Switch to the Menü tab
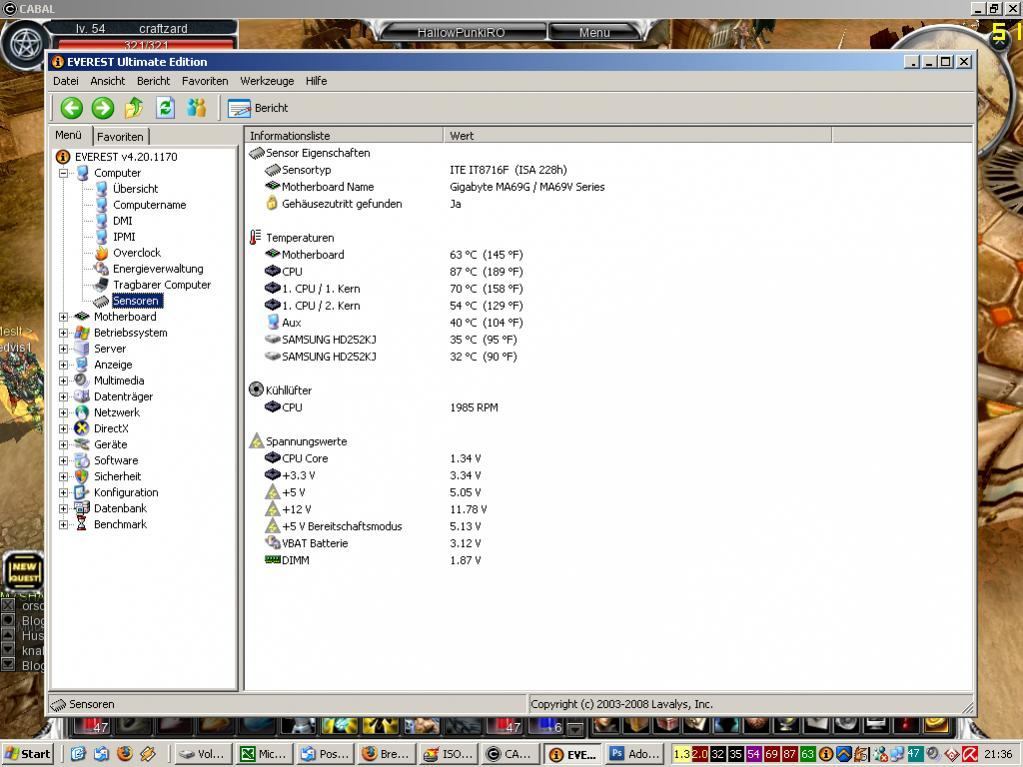 click(69, 135)
